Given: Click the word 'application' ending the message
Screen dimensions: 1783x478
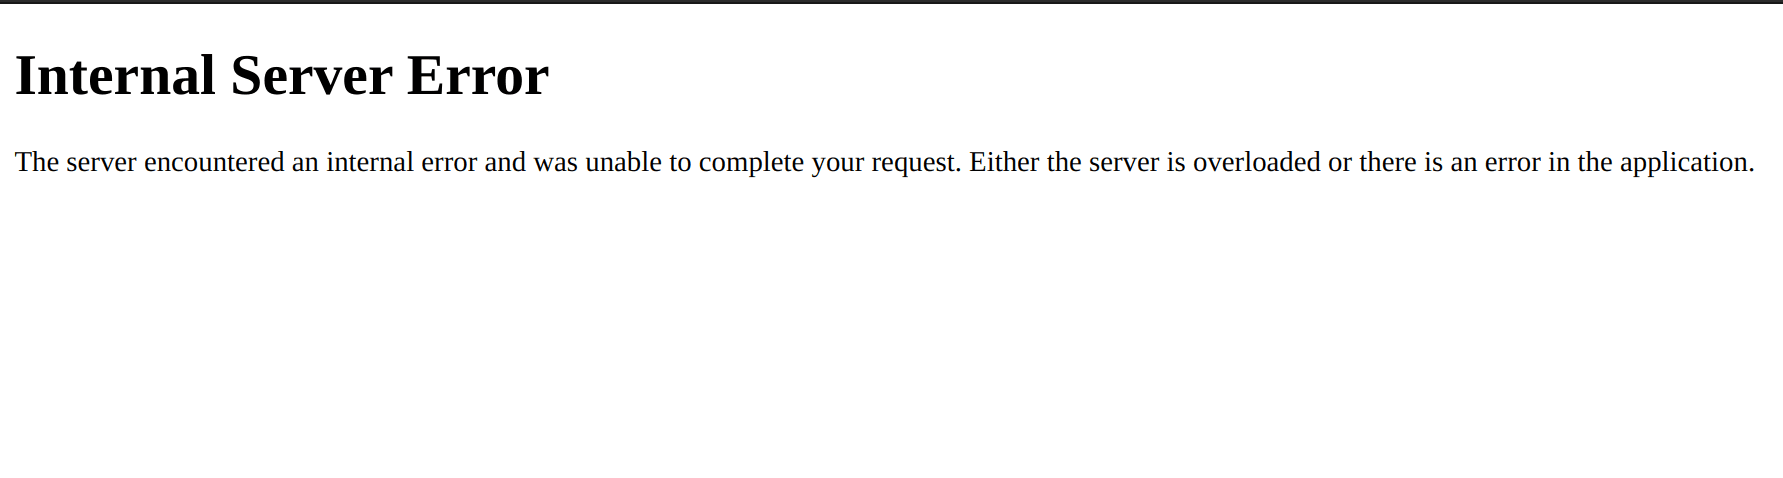Looking at the screenshot, I should [1687, 163].
